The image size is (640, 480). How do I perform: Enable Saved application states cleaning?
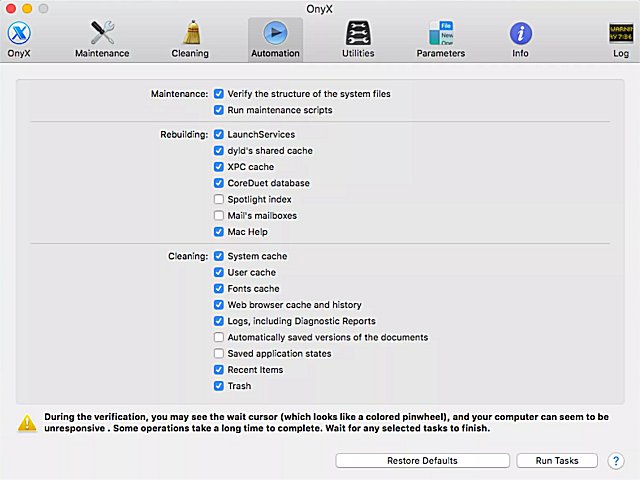[219, 354]
